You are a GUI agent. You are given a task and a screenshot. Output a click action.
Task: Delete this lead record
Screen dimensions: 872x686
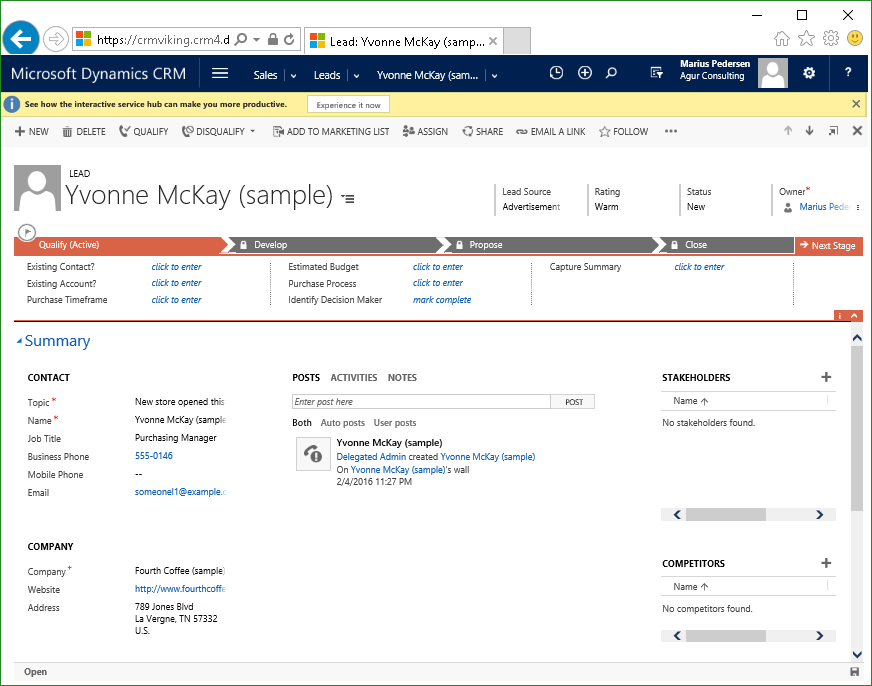pos(83,131)
